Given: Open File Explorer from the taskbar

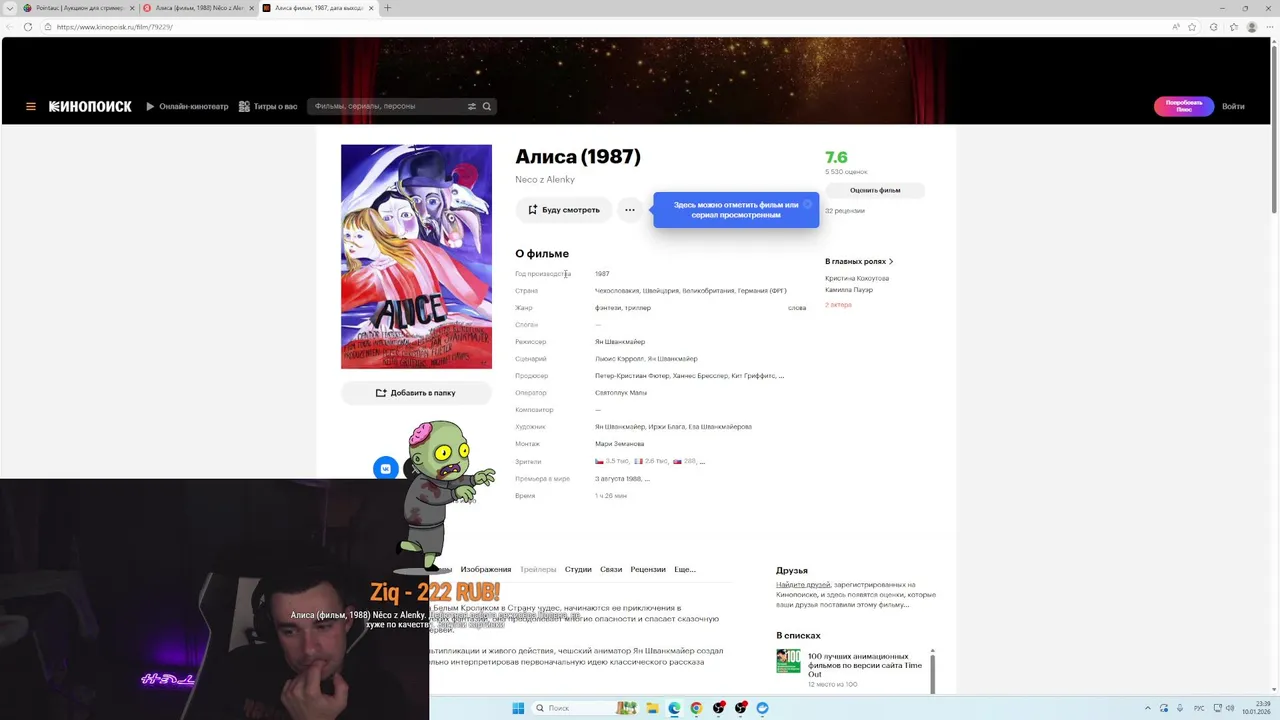Looking at the screenshot, I should pyautogui.click(x=652, y=708).
